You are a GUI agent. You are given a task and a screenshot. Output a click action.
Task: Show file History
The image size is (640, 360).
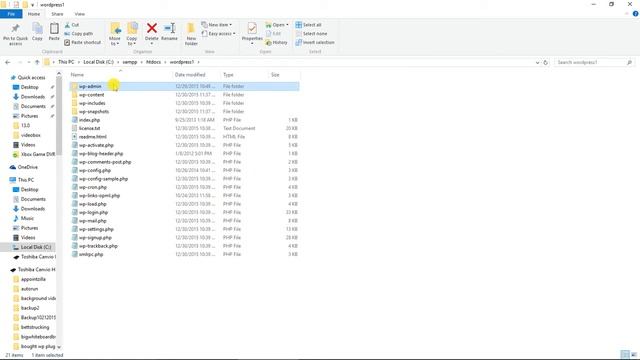pos(276,42)
